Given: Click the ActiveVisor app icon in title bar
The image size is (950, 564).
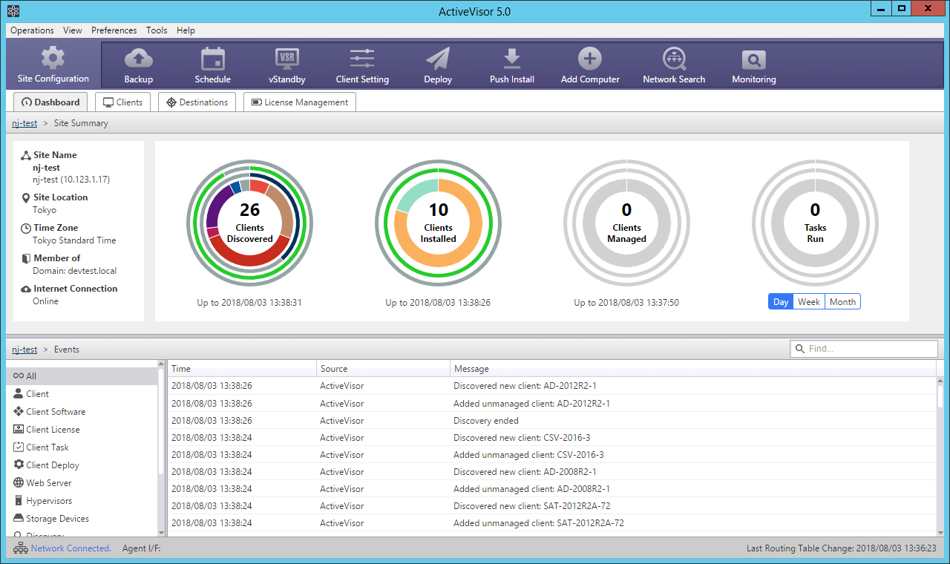Looking at the screenshot, I should pos(13,10).
